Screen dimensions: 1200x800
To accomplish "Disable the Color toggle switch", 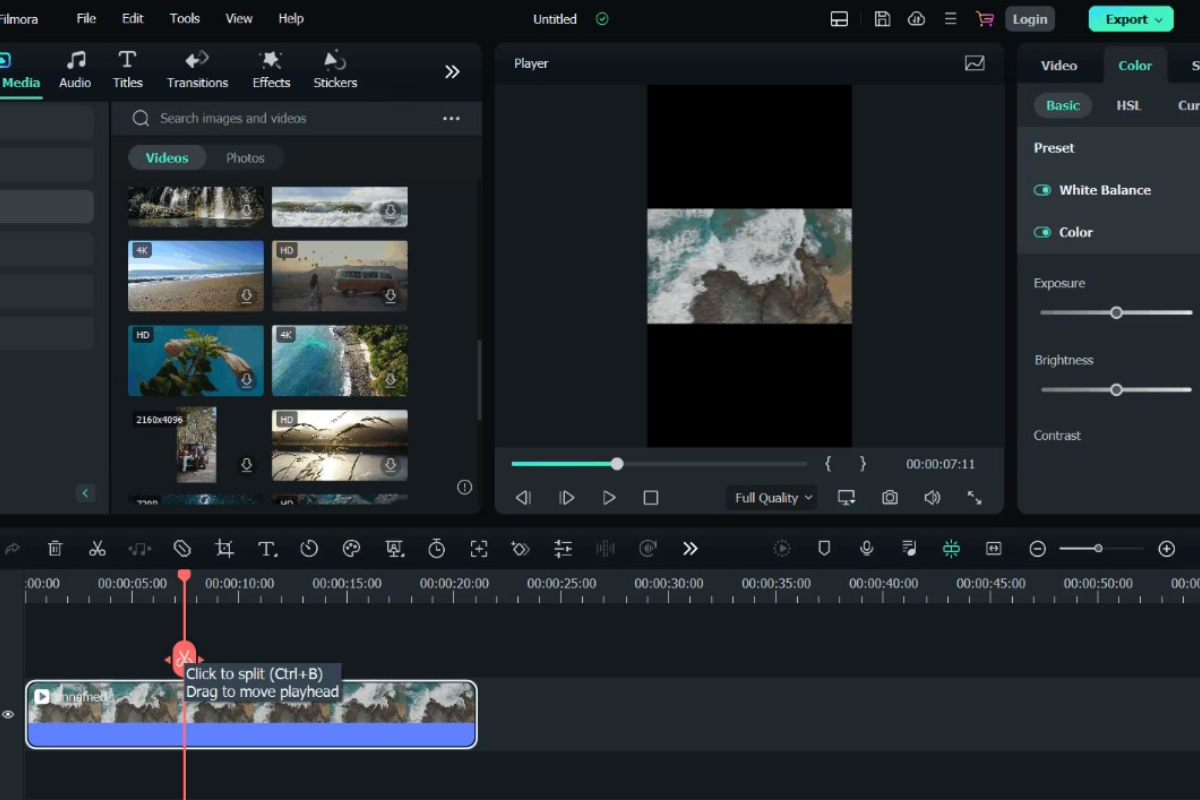I will pyautogui.click(x=1042, y=232).
